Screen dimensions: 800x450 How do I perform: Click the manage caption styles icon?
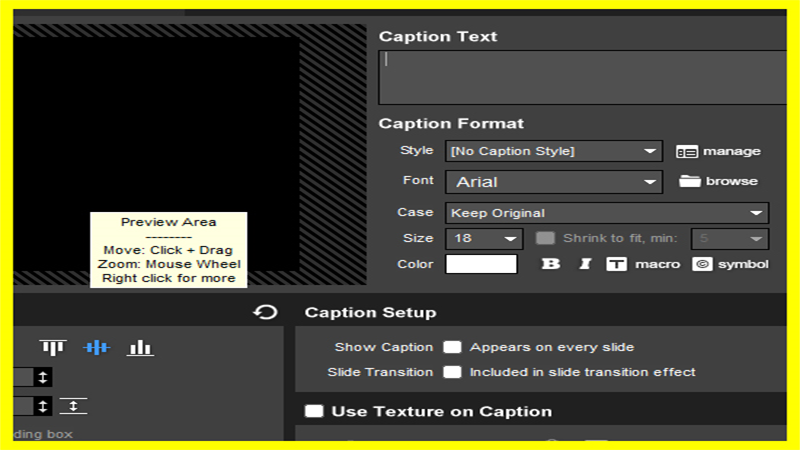[x=686, y=152]
